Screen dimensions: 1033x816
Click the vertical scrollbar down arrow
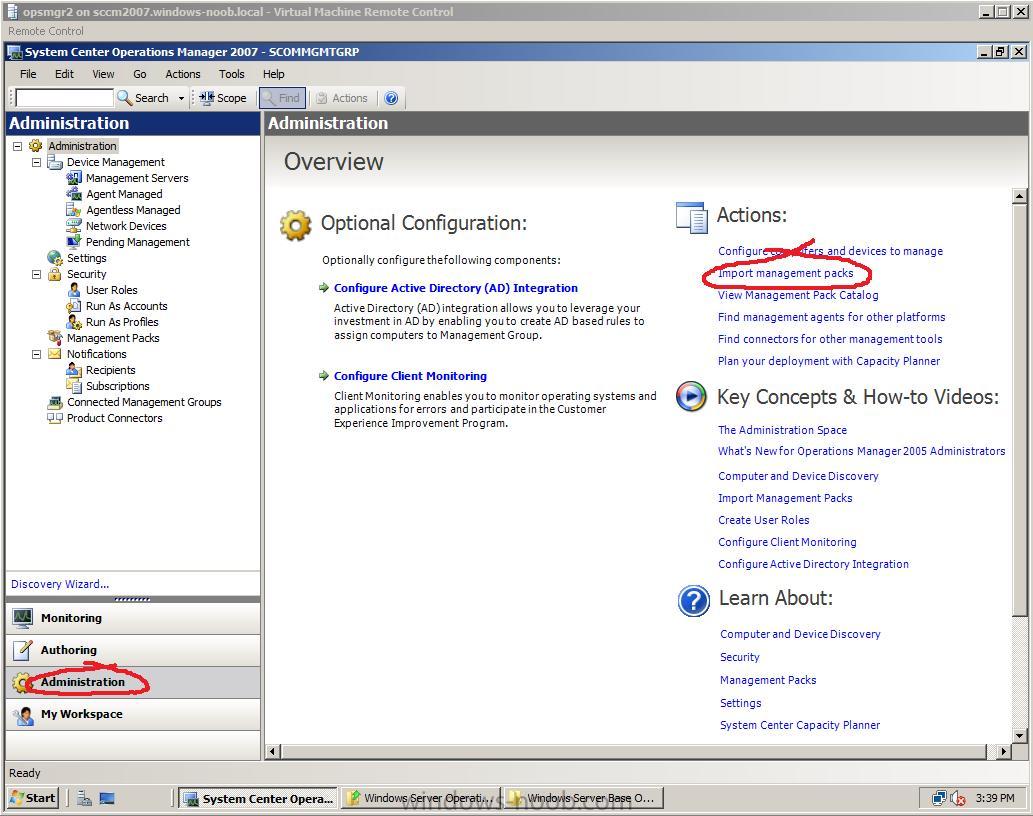(x=1019, y=735)
